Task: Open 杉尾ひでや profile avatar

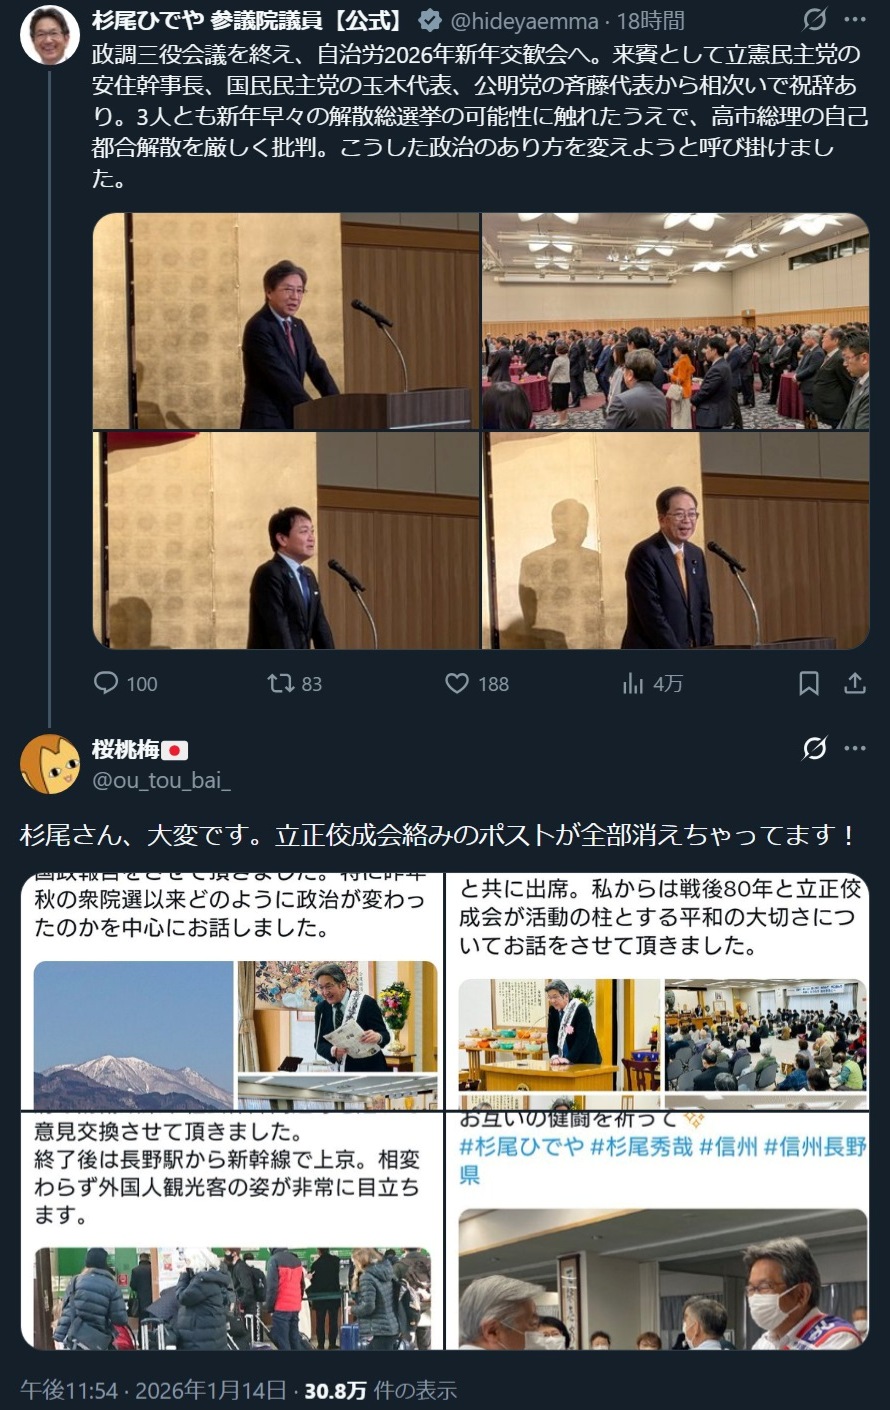Action: point(50,35)
